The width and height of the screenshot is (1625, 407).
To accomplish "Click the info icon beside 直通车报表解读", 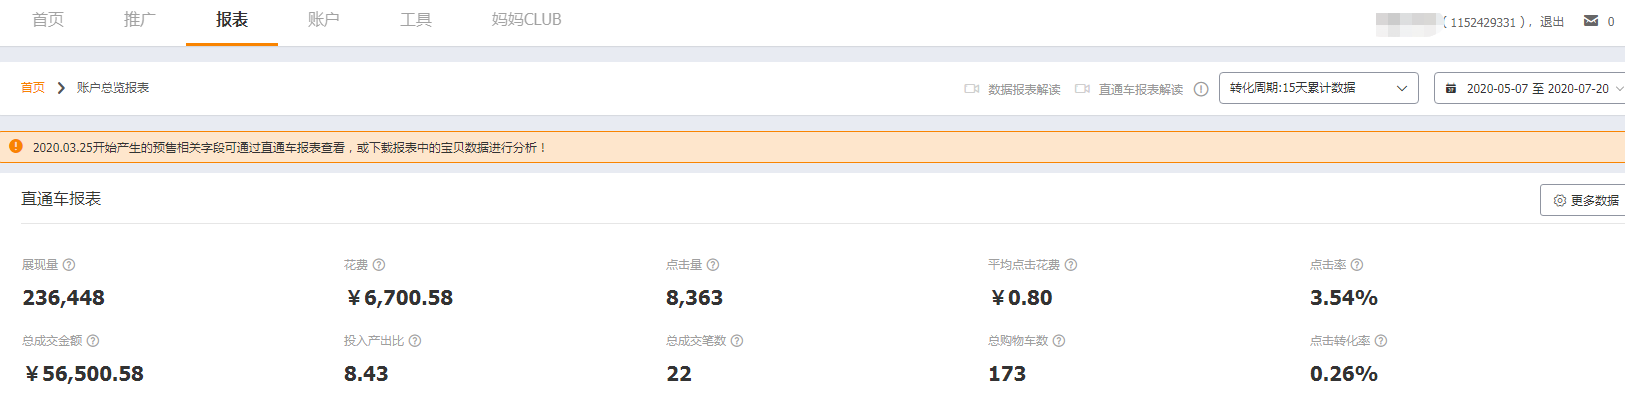I will [1201, 89].
